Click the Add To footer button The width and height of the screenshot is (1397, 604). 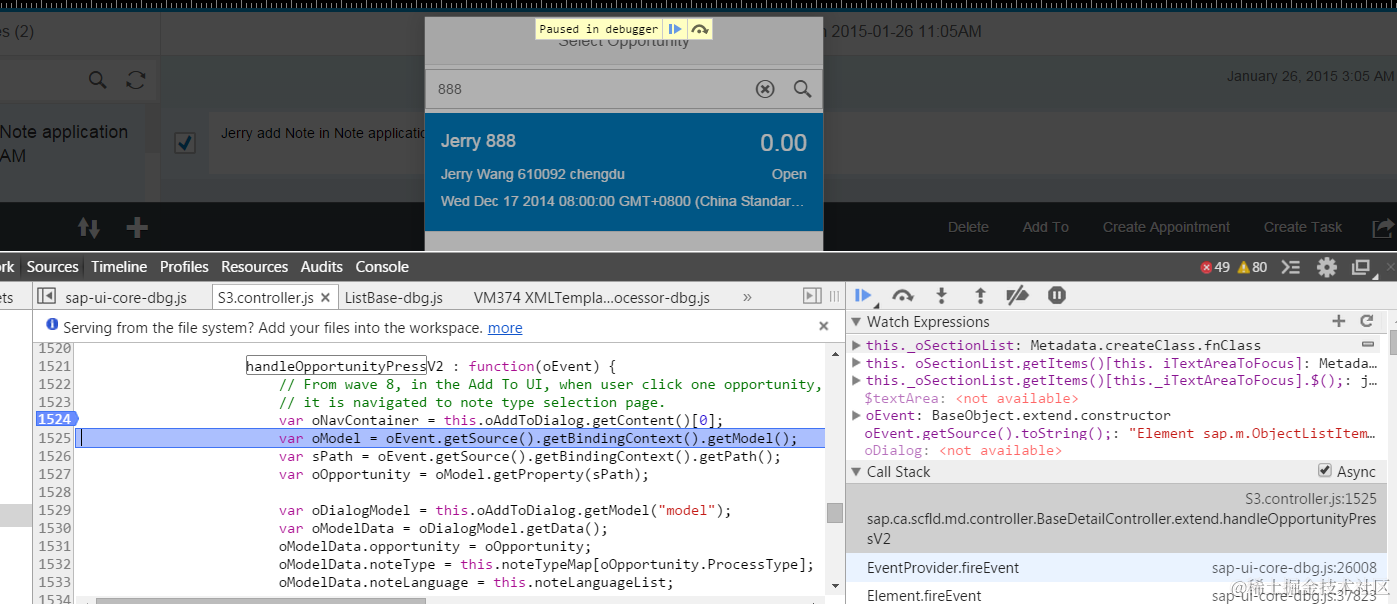1046,227
